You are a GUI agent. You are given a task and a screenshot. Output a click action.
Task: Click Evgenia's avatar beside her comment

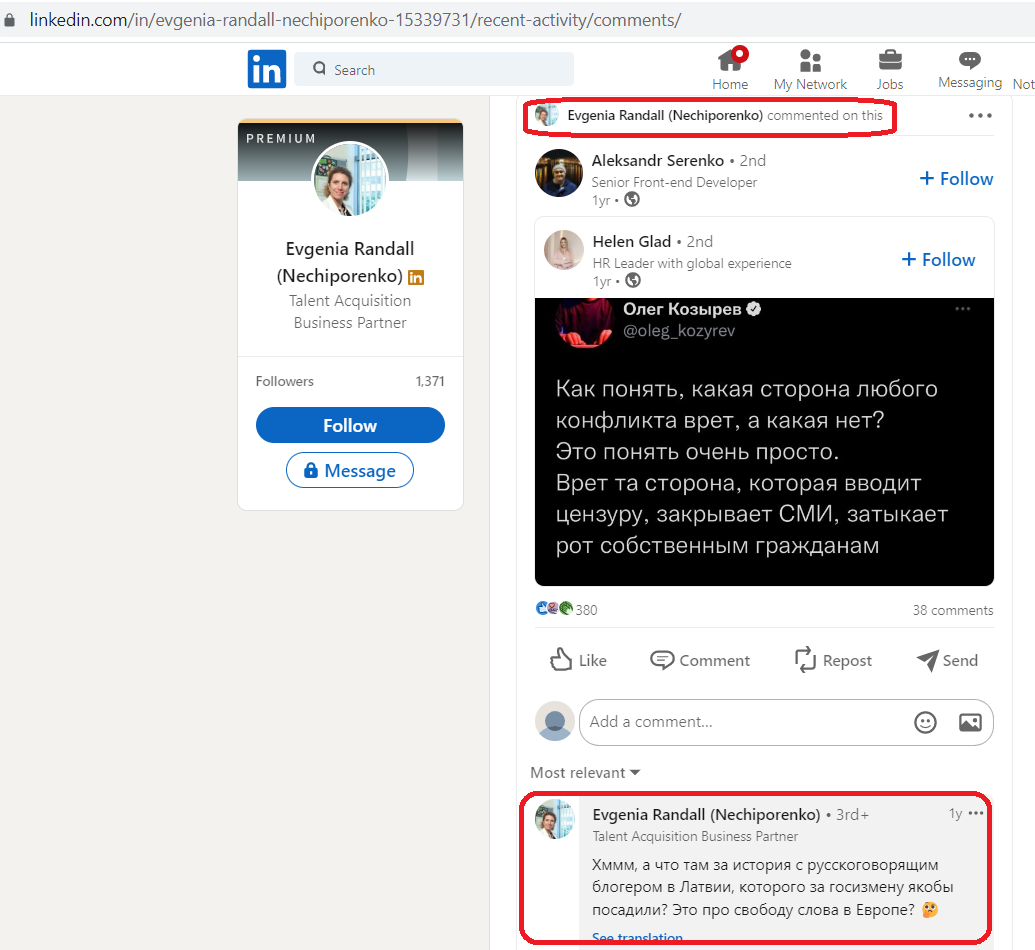pyautogui.click(x=554, y=819)
